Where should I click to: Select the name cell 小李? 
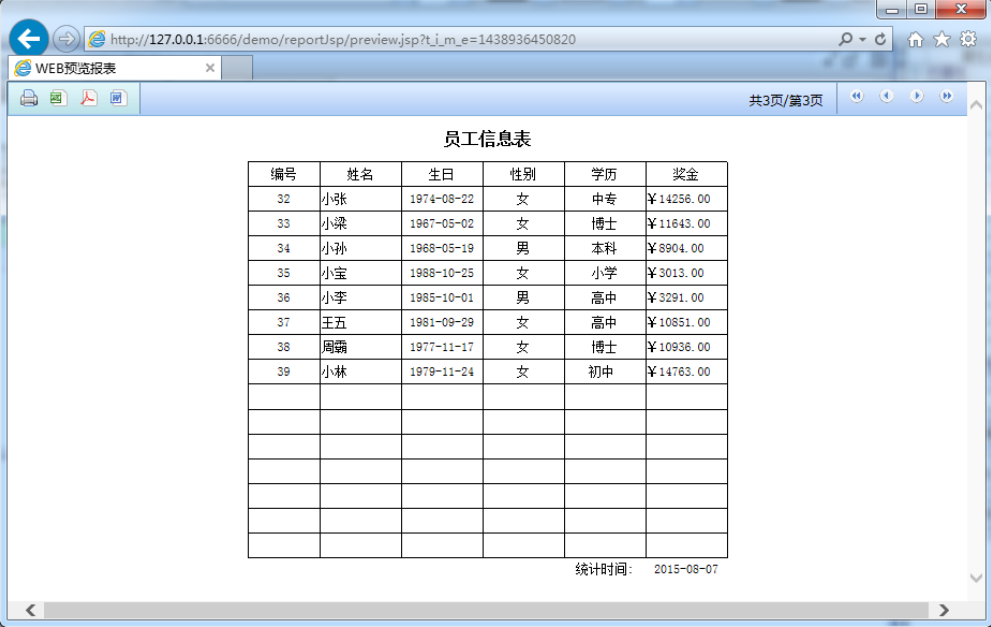click(x=360, y=297)
